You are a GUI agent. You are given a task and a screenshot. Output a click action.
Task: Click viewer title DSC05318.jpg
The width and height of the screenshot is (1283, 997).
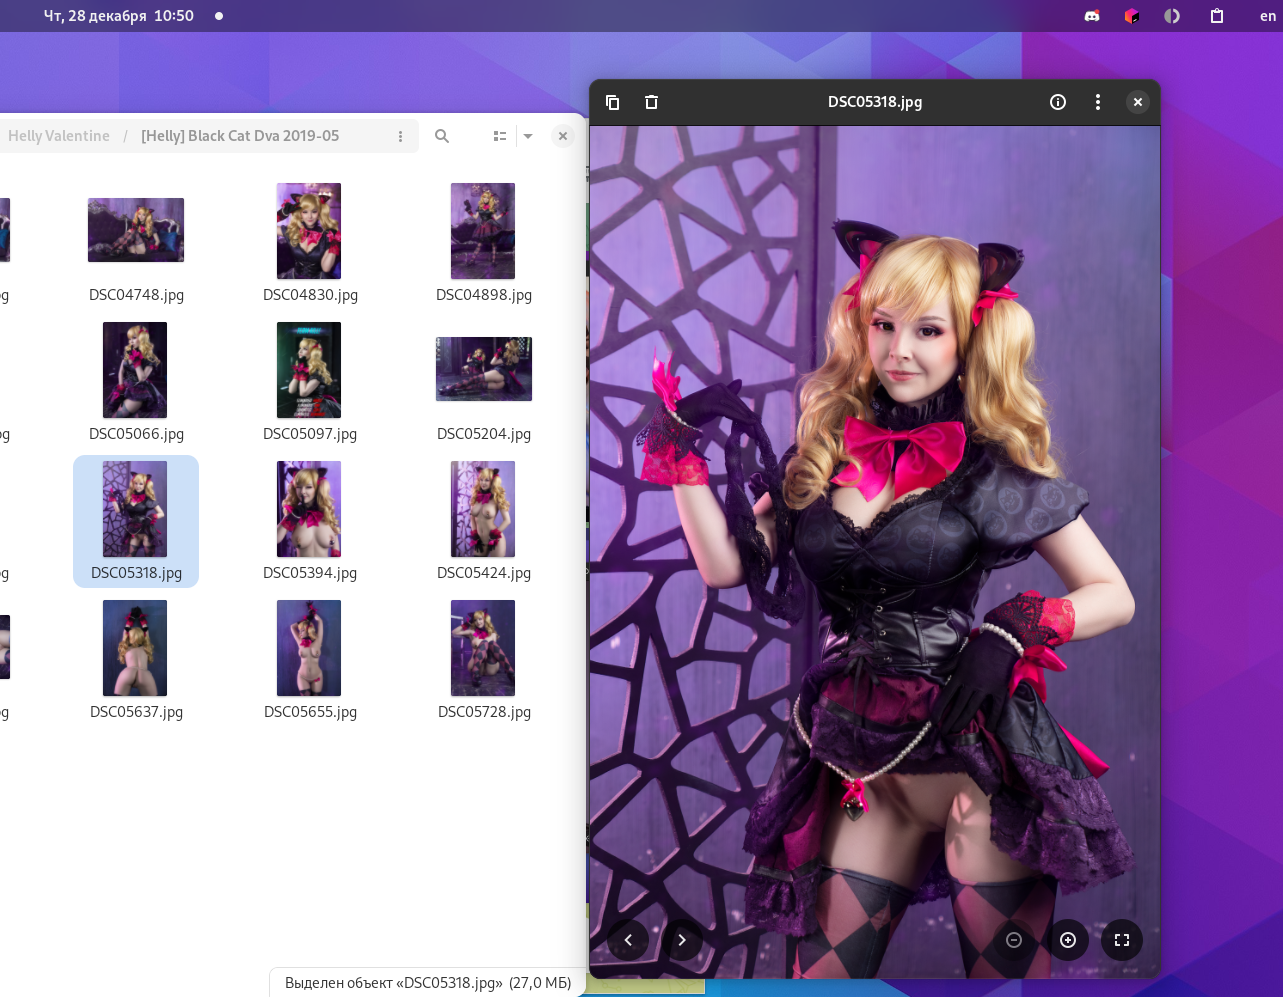pyautogui.click(x=875, y=102)
